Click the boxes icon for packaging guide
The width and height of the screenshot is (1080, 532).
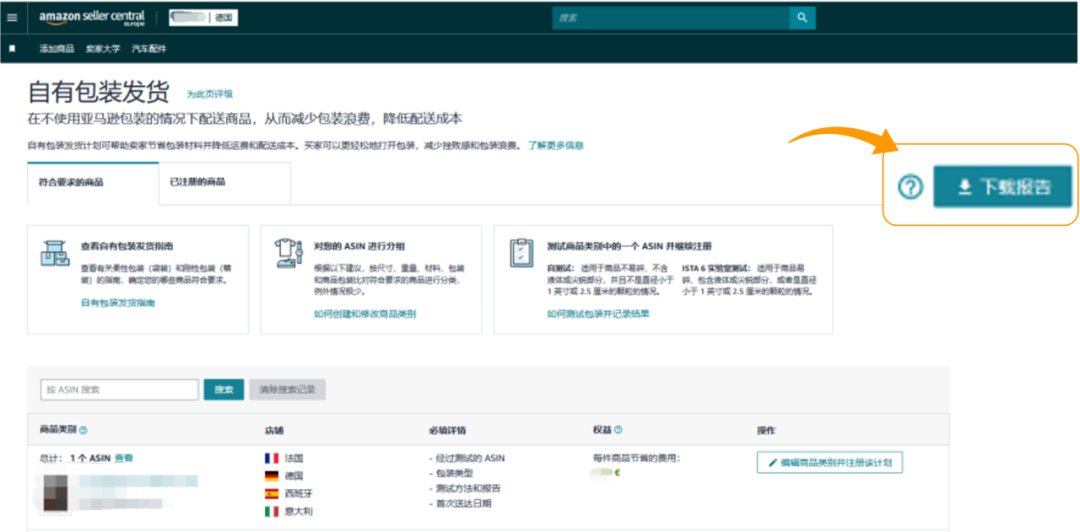[x=55, y=255]
